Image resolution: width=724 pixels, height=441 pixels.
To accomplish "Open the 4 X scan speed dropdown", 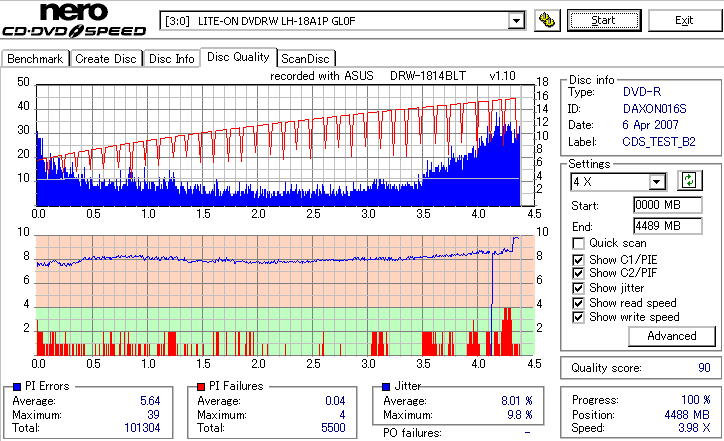I will [656, 181].
